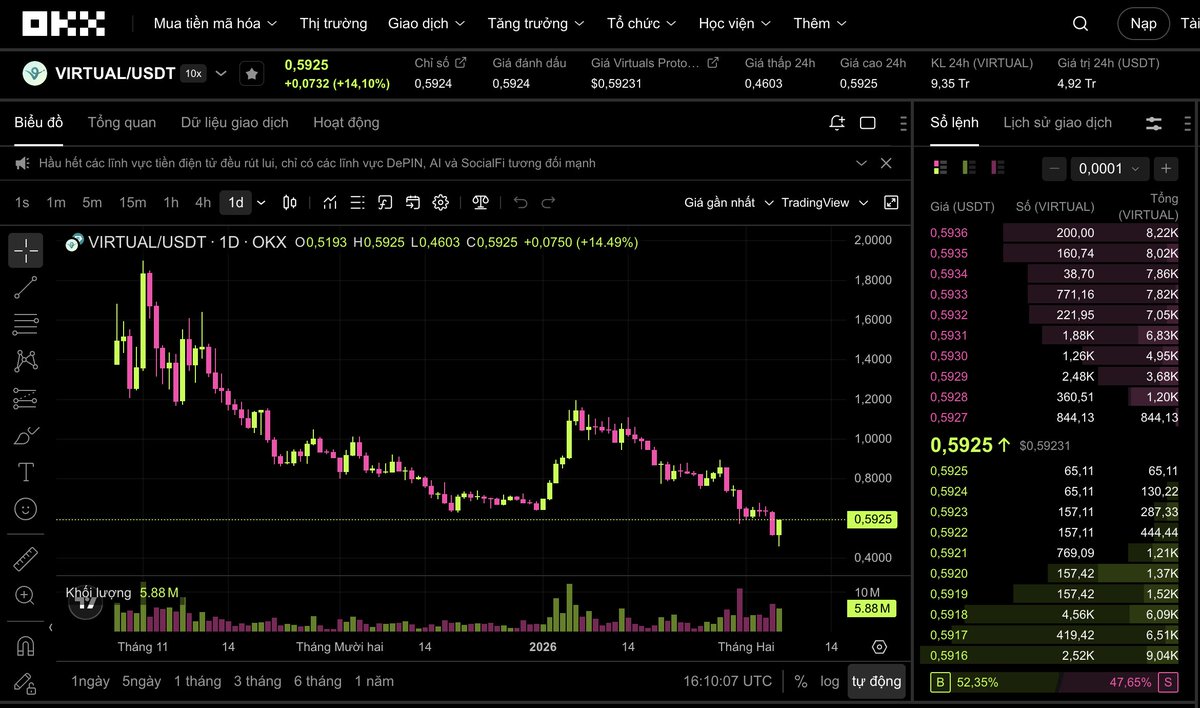The width and height of the screenshot is (1200, 708).
Task: Expand more timeframes chevron after 1d
Action: click(262, 203)
